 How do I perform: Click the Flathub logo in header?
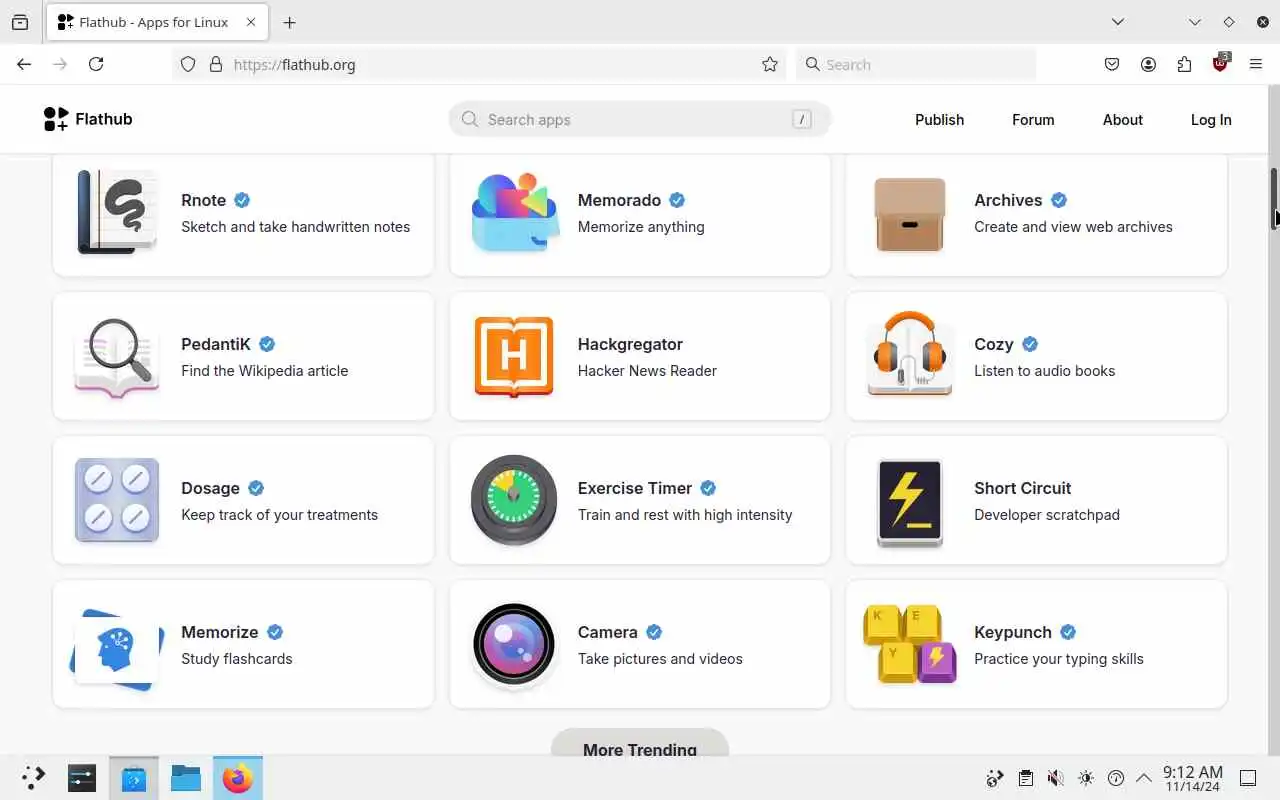tap(88, 119)
